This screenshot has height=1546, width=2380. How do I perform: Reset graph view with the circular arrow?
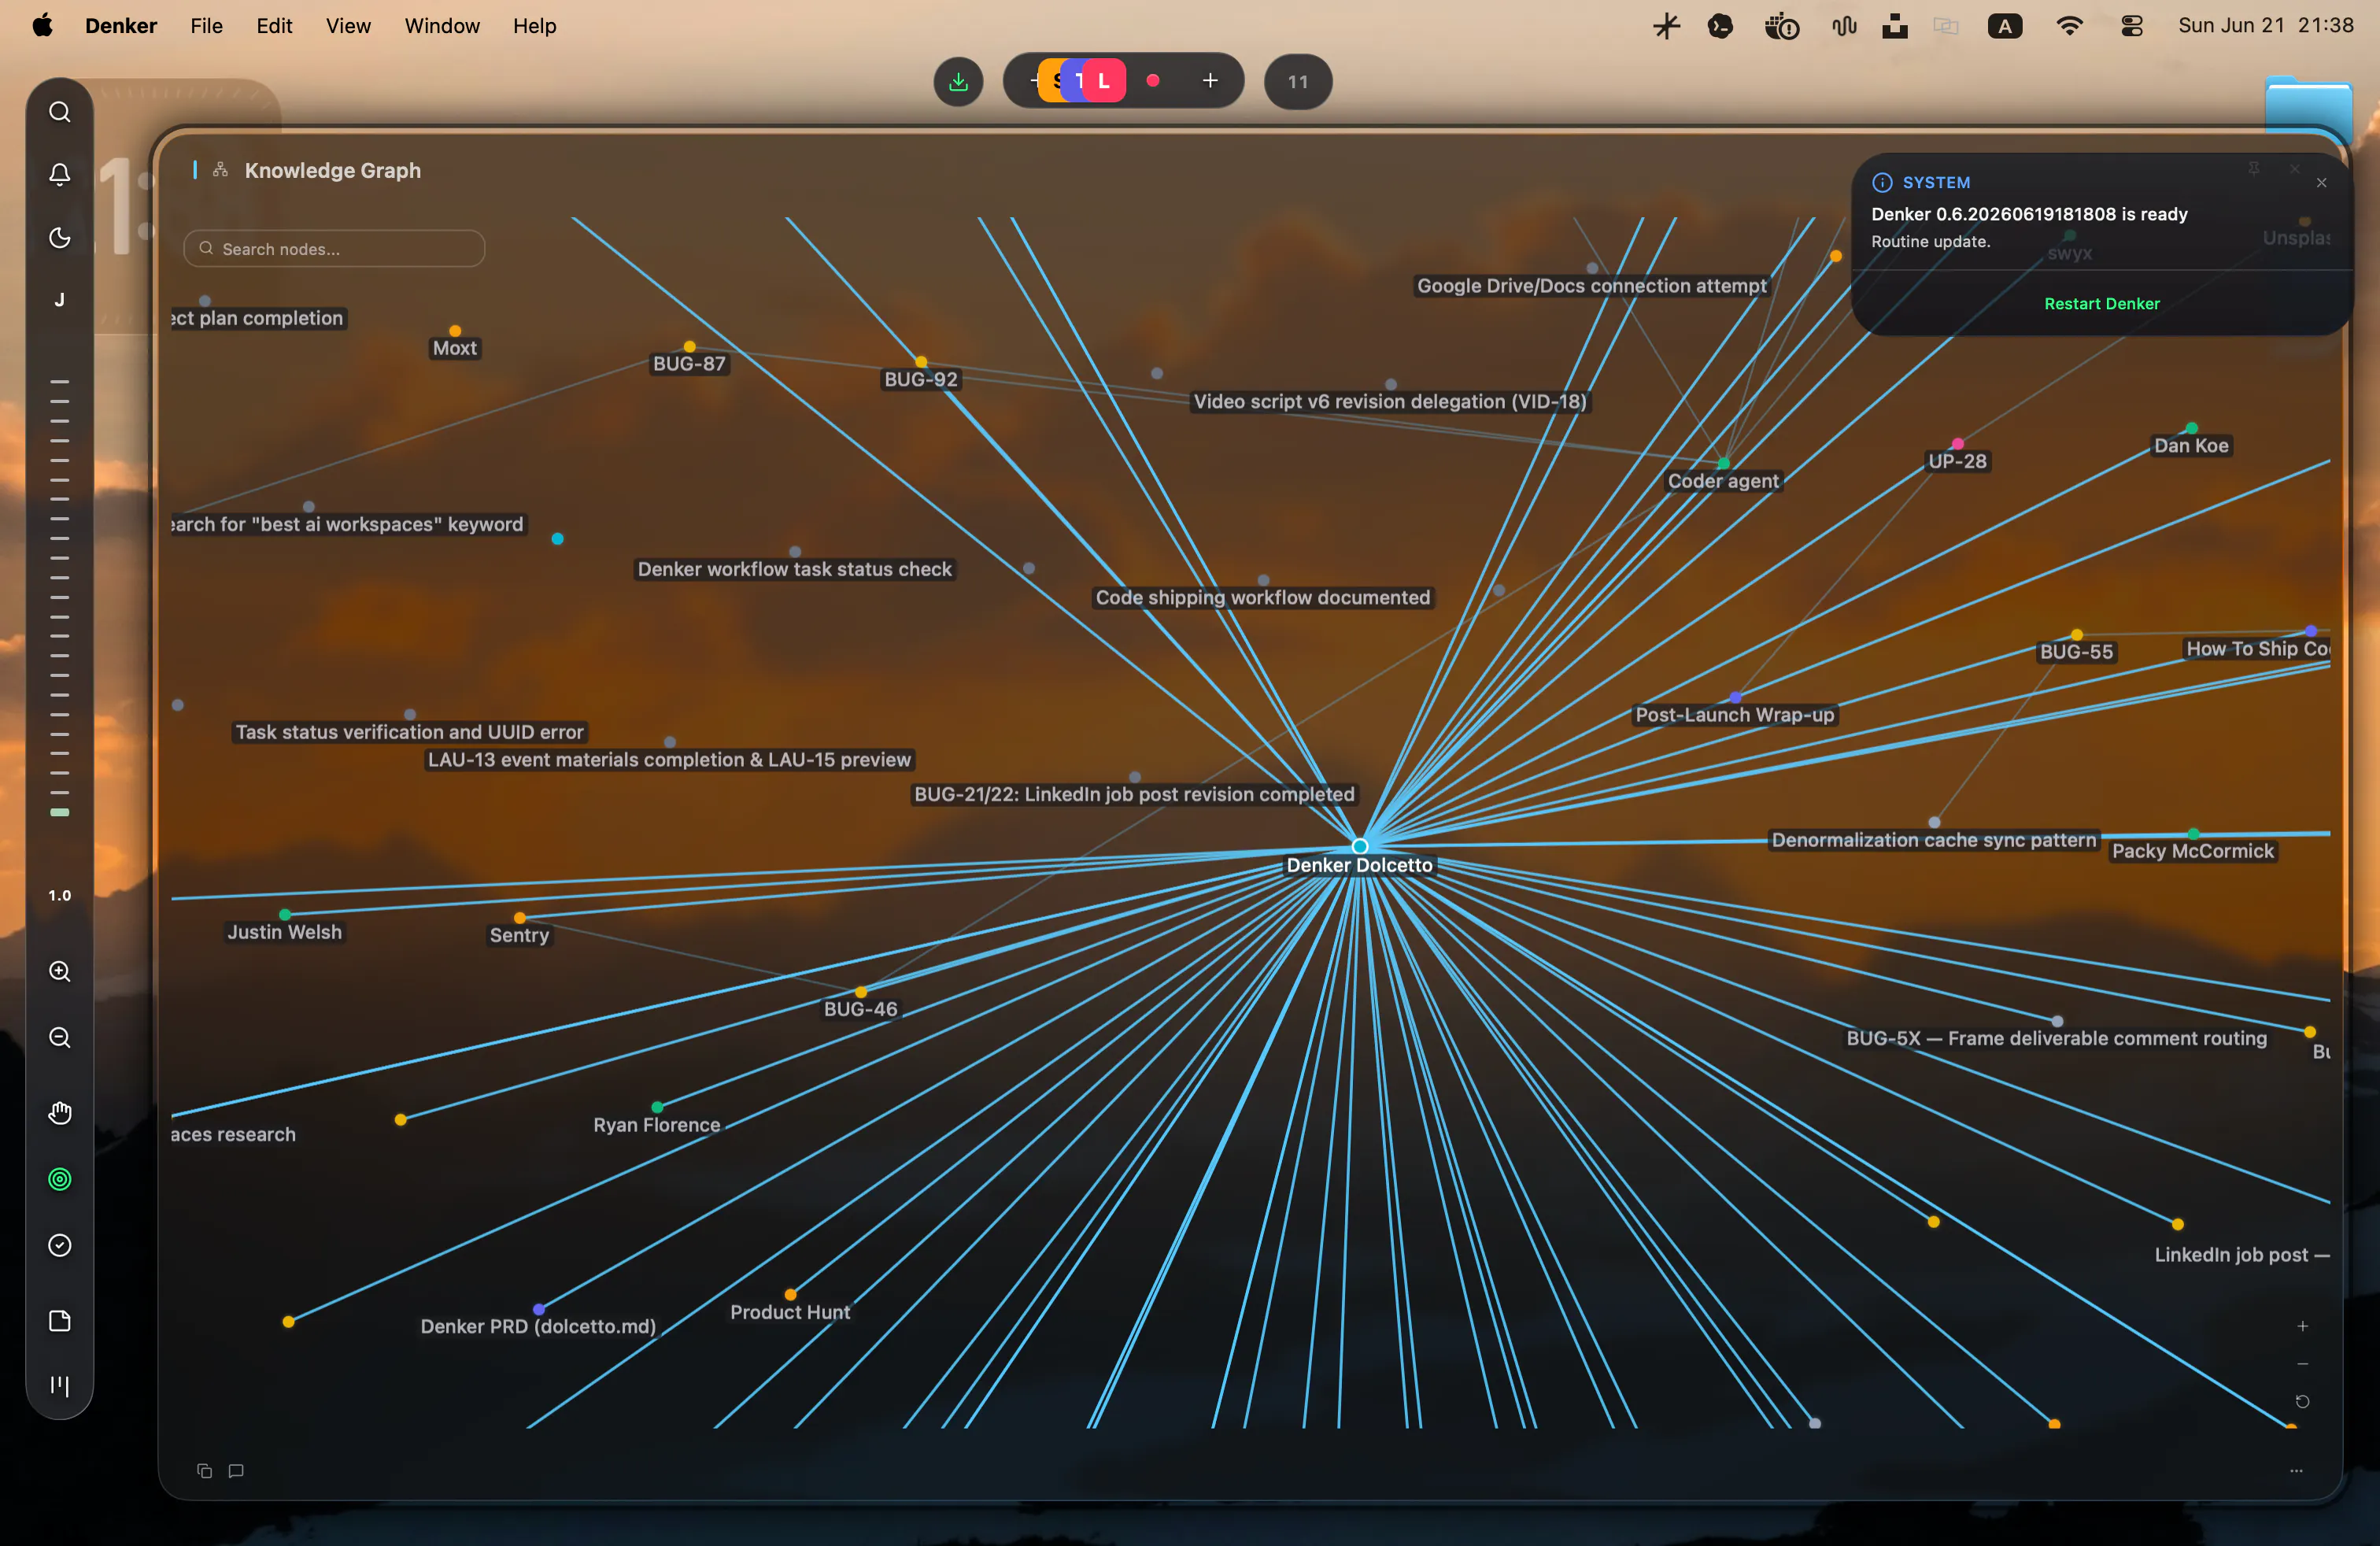[2303, 1402]
